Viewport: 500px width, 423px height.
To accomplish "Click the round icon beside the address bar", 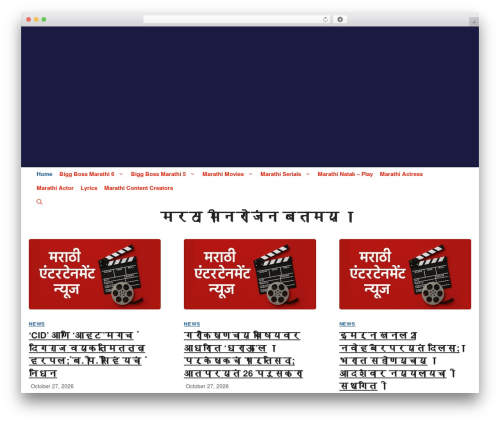I will click(340, 19).
